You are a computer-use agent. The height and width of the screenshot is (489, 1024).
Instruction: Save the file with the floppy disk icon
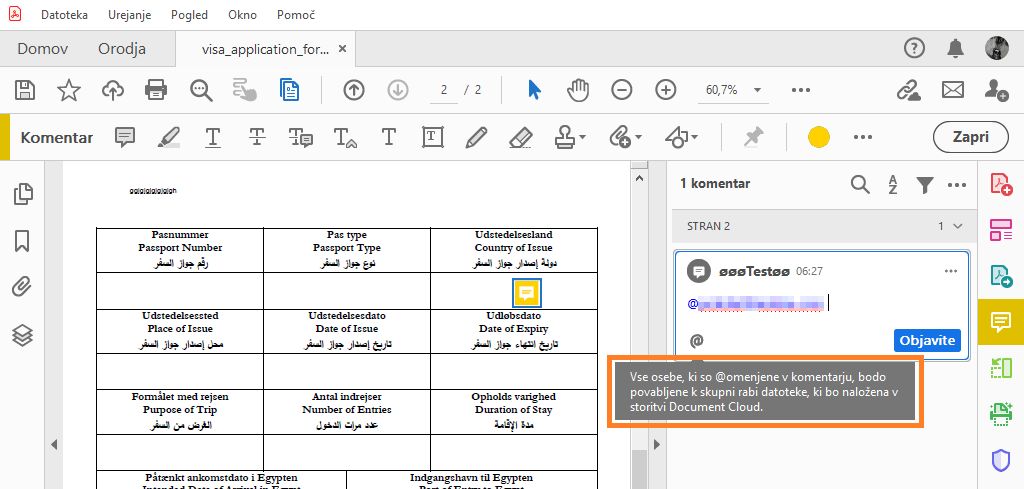[x=25, y=90]
